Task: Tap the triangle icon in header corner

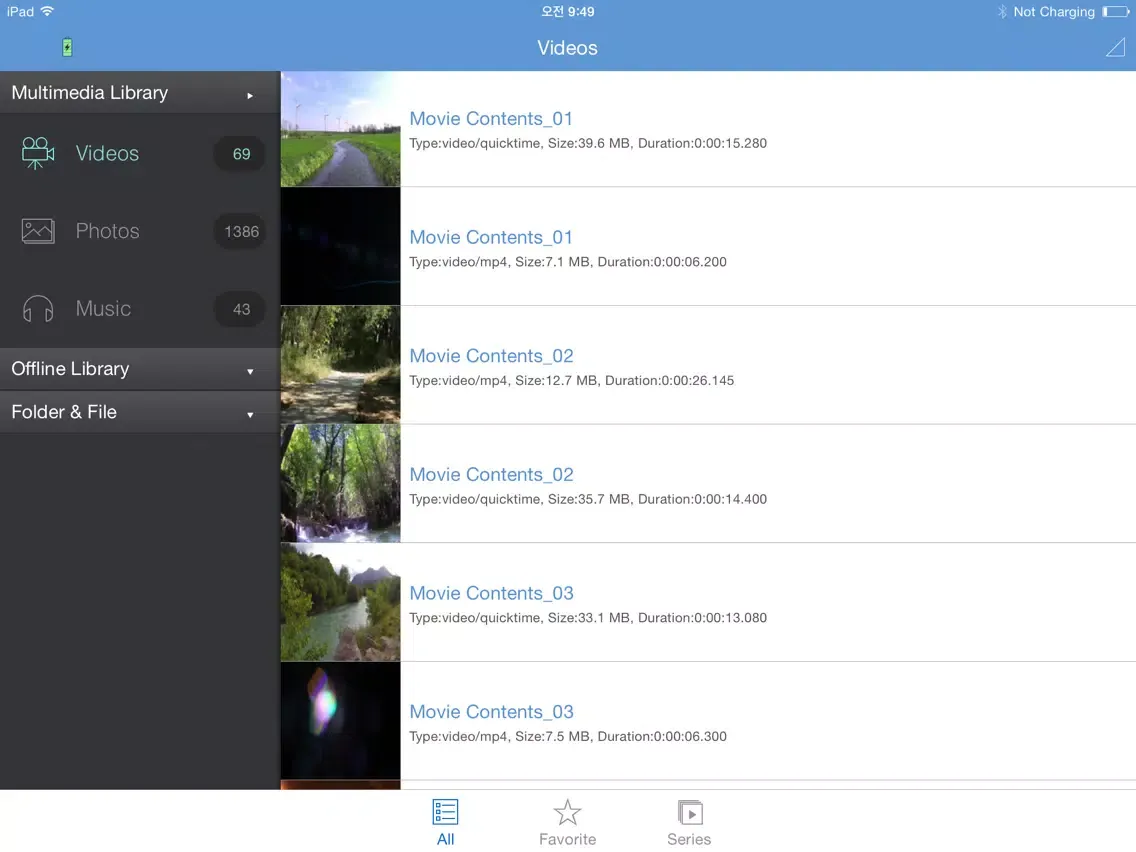Action: coord(1115,47)
